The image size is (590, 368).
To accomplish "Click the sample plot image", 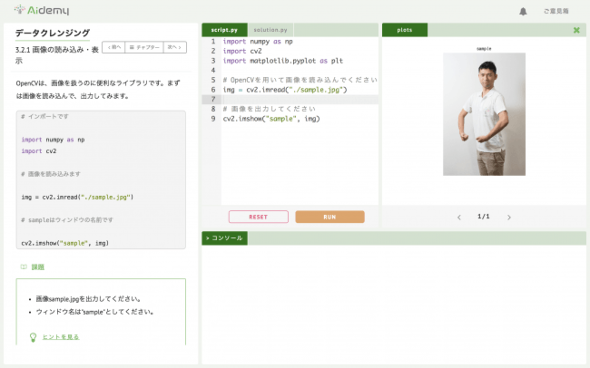I will tap(484, 114).
